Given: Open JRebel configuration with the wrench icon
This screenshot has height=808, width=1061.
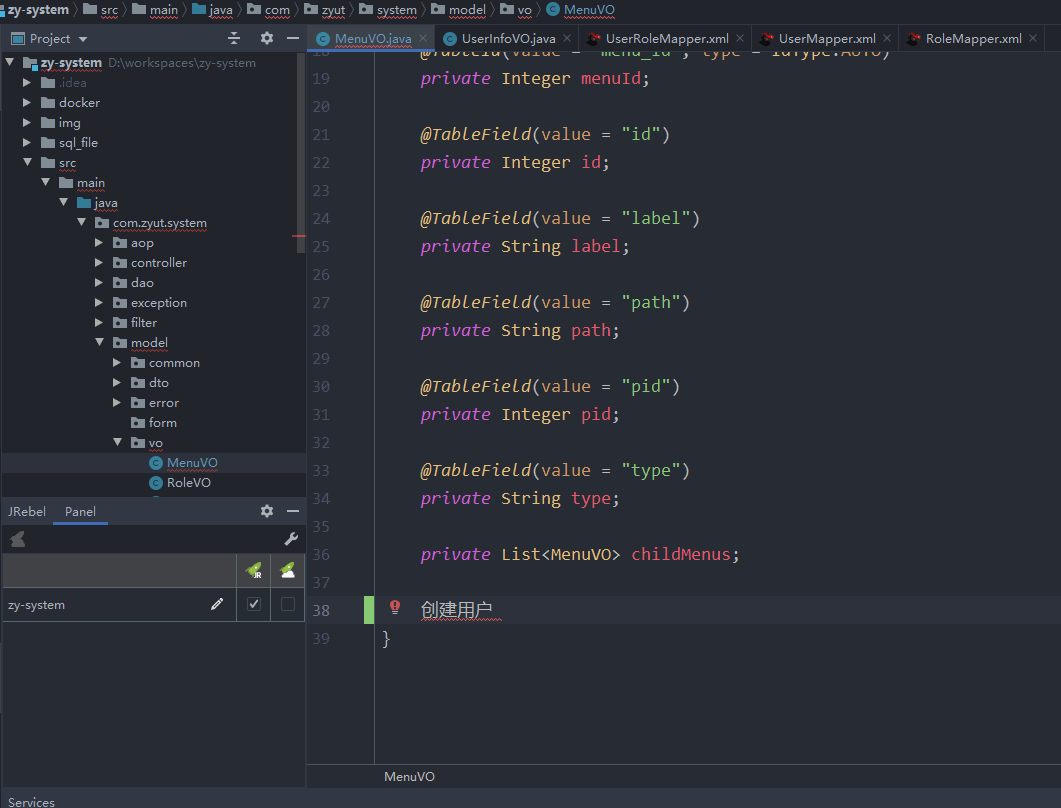Looking at the screenshot, I should 291,539.
